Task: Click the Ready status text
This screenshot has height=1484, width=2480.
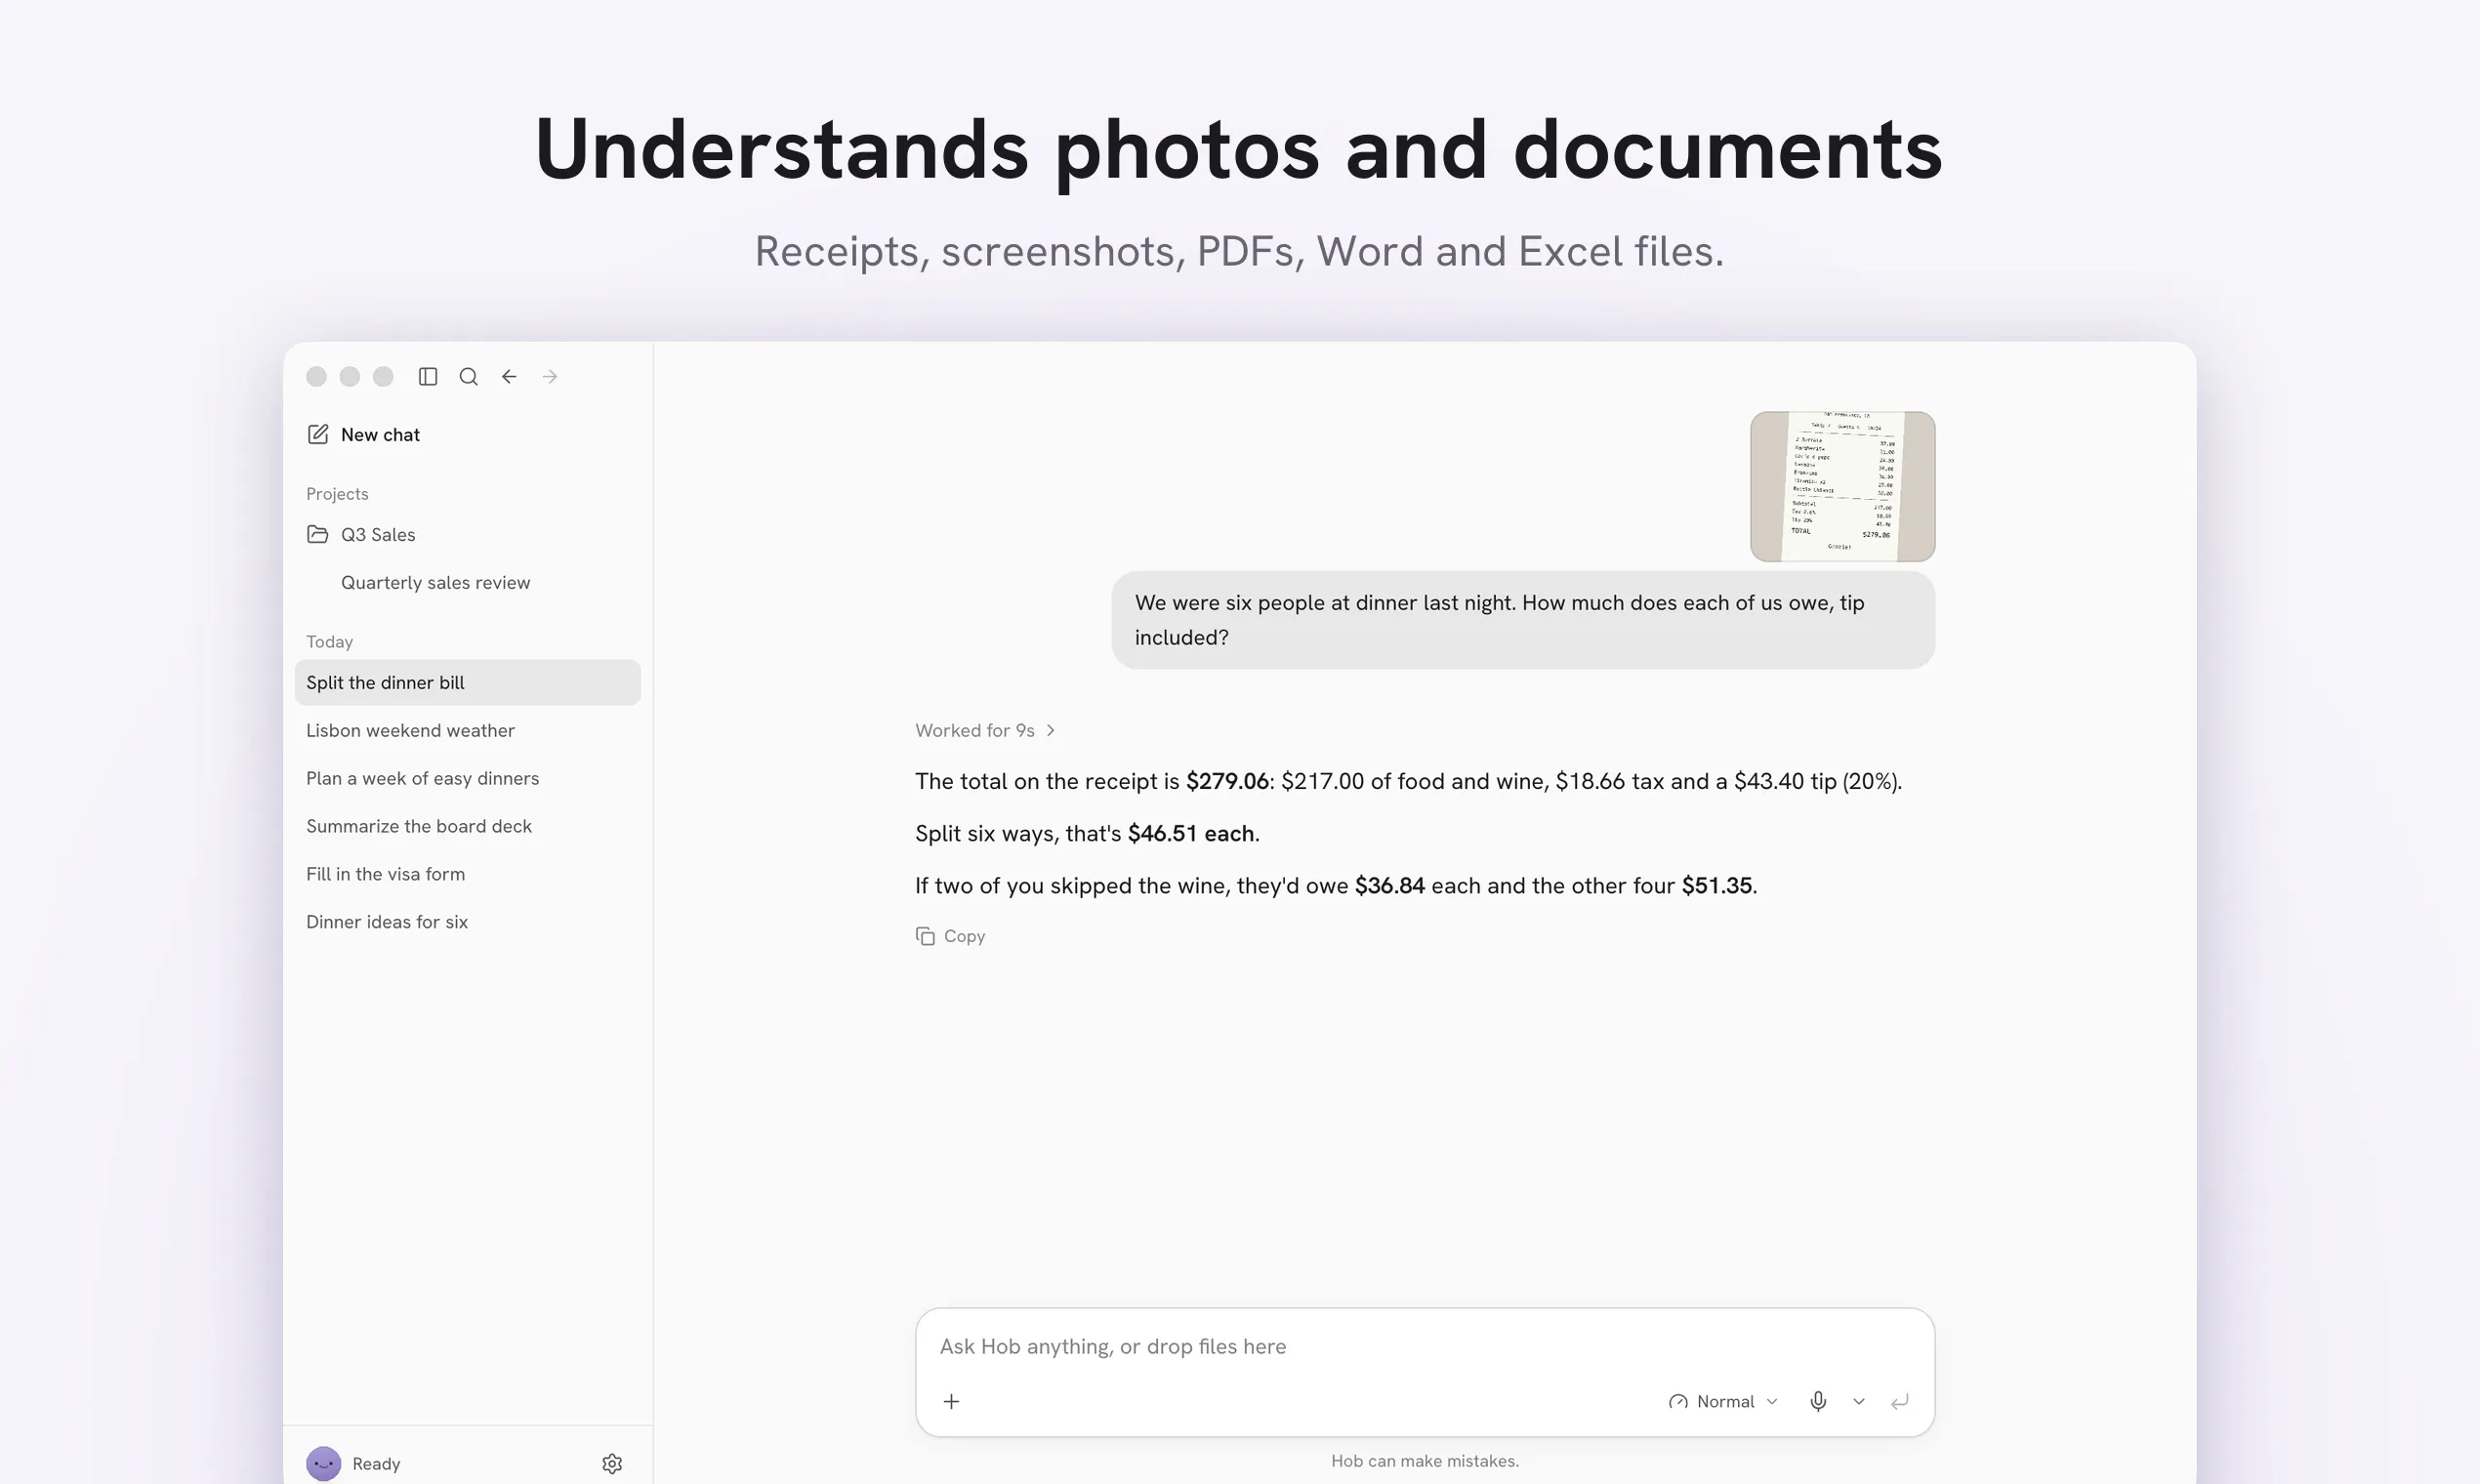Action: 376,1464
